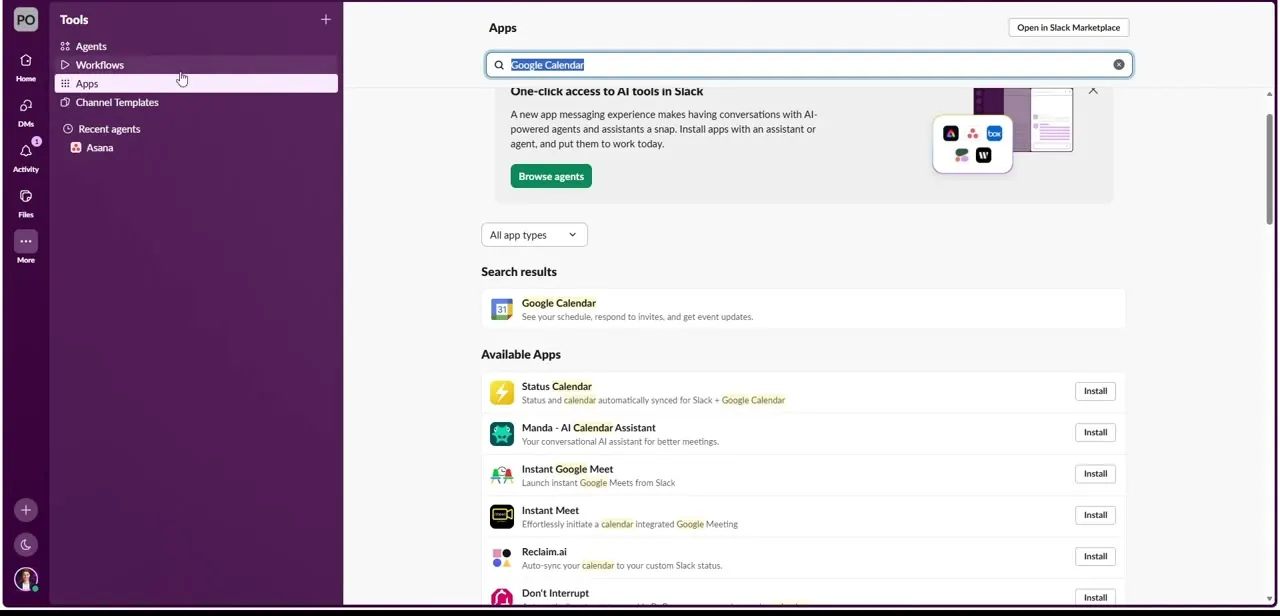Click the Instant Meet app icon

pyautogui.click(x=502, y=516)
